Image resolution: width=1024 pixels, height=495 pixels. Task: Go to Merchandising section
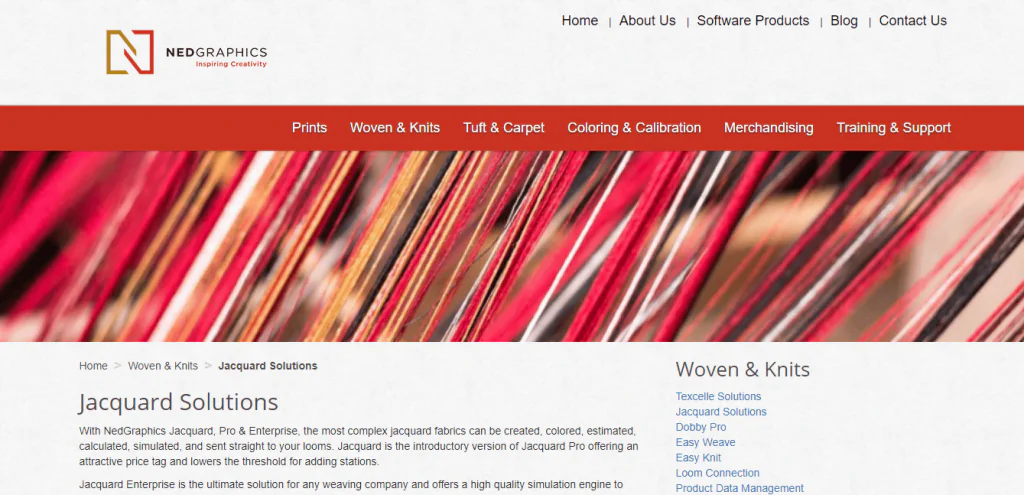(x=769, y=128)
